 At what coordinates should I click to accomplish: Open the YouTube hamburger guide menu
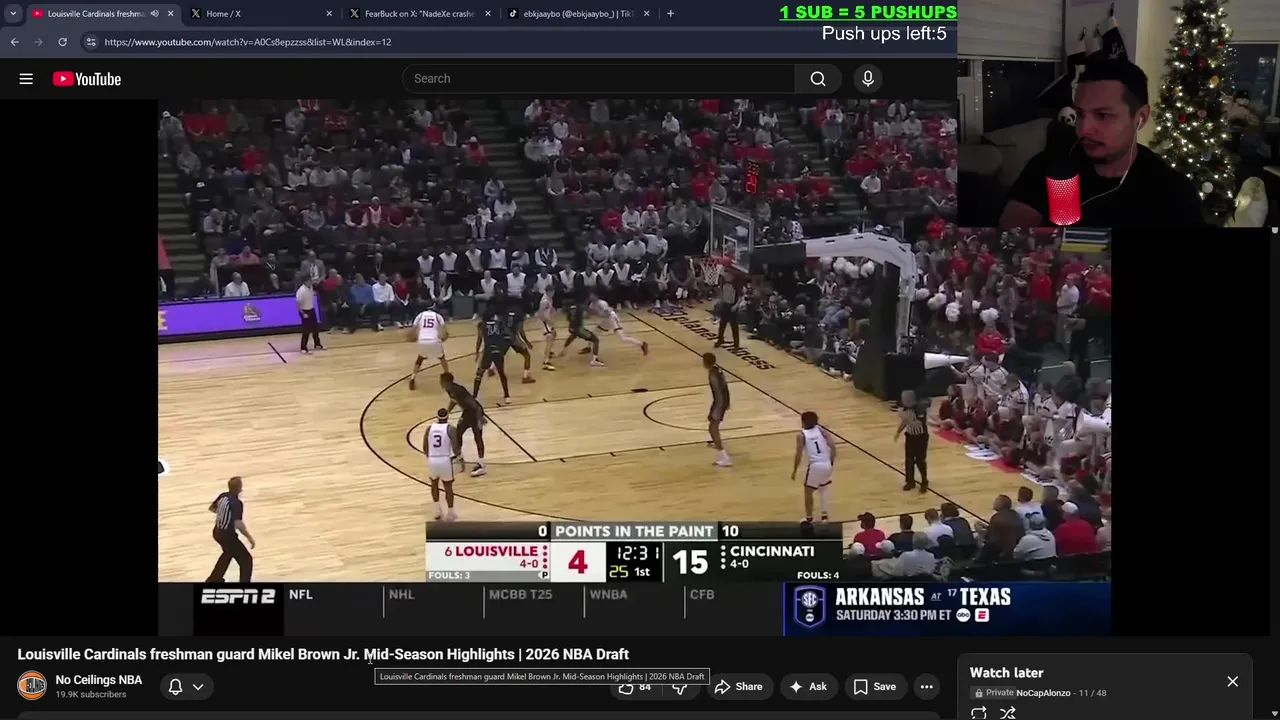pyautogui.click(x=26, y=79)
